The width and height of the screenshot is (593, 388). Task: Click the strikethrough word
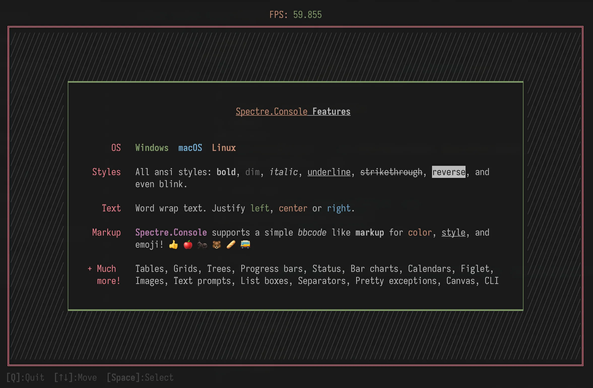(391, 172)
